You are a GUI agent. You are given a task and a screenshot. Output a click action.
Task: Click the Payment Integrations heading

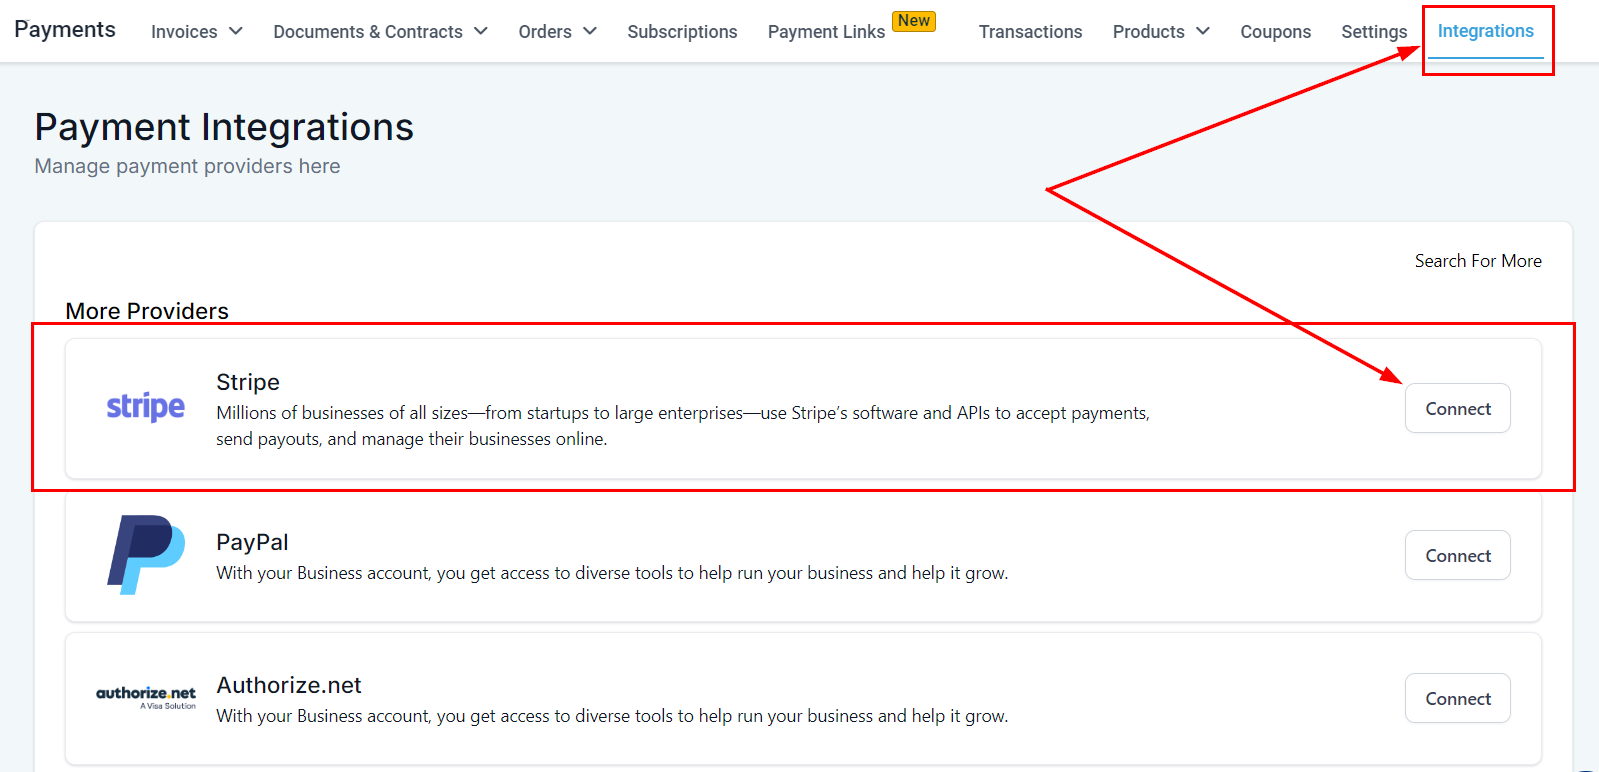(x=224, y=127)
